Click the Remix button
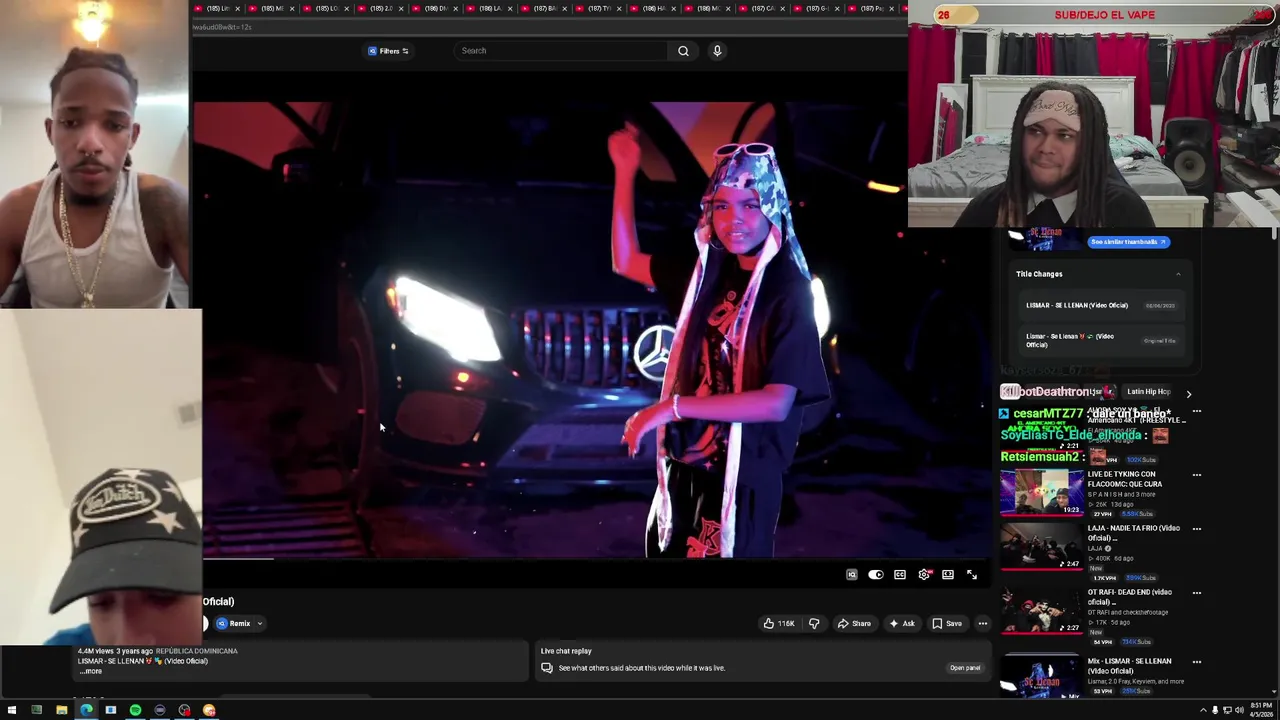The height and width of the screenshot is (720, 1280). point(233,624)
